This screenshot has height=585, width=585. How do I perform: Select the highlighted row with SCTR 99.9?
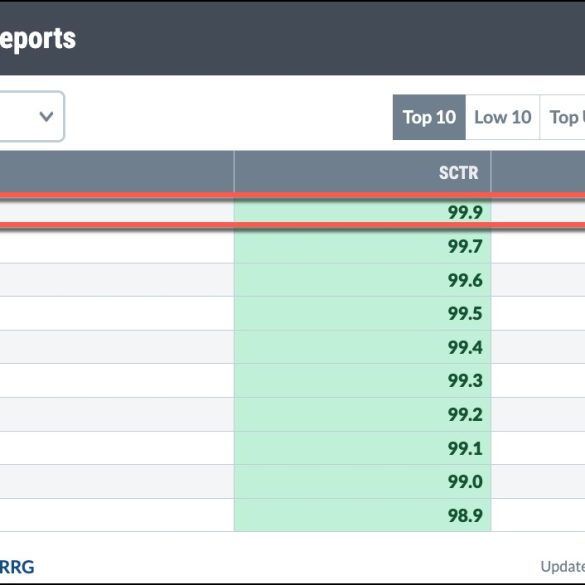[292, 211]
